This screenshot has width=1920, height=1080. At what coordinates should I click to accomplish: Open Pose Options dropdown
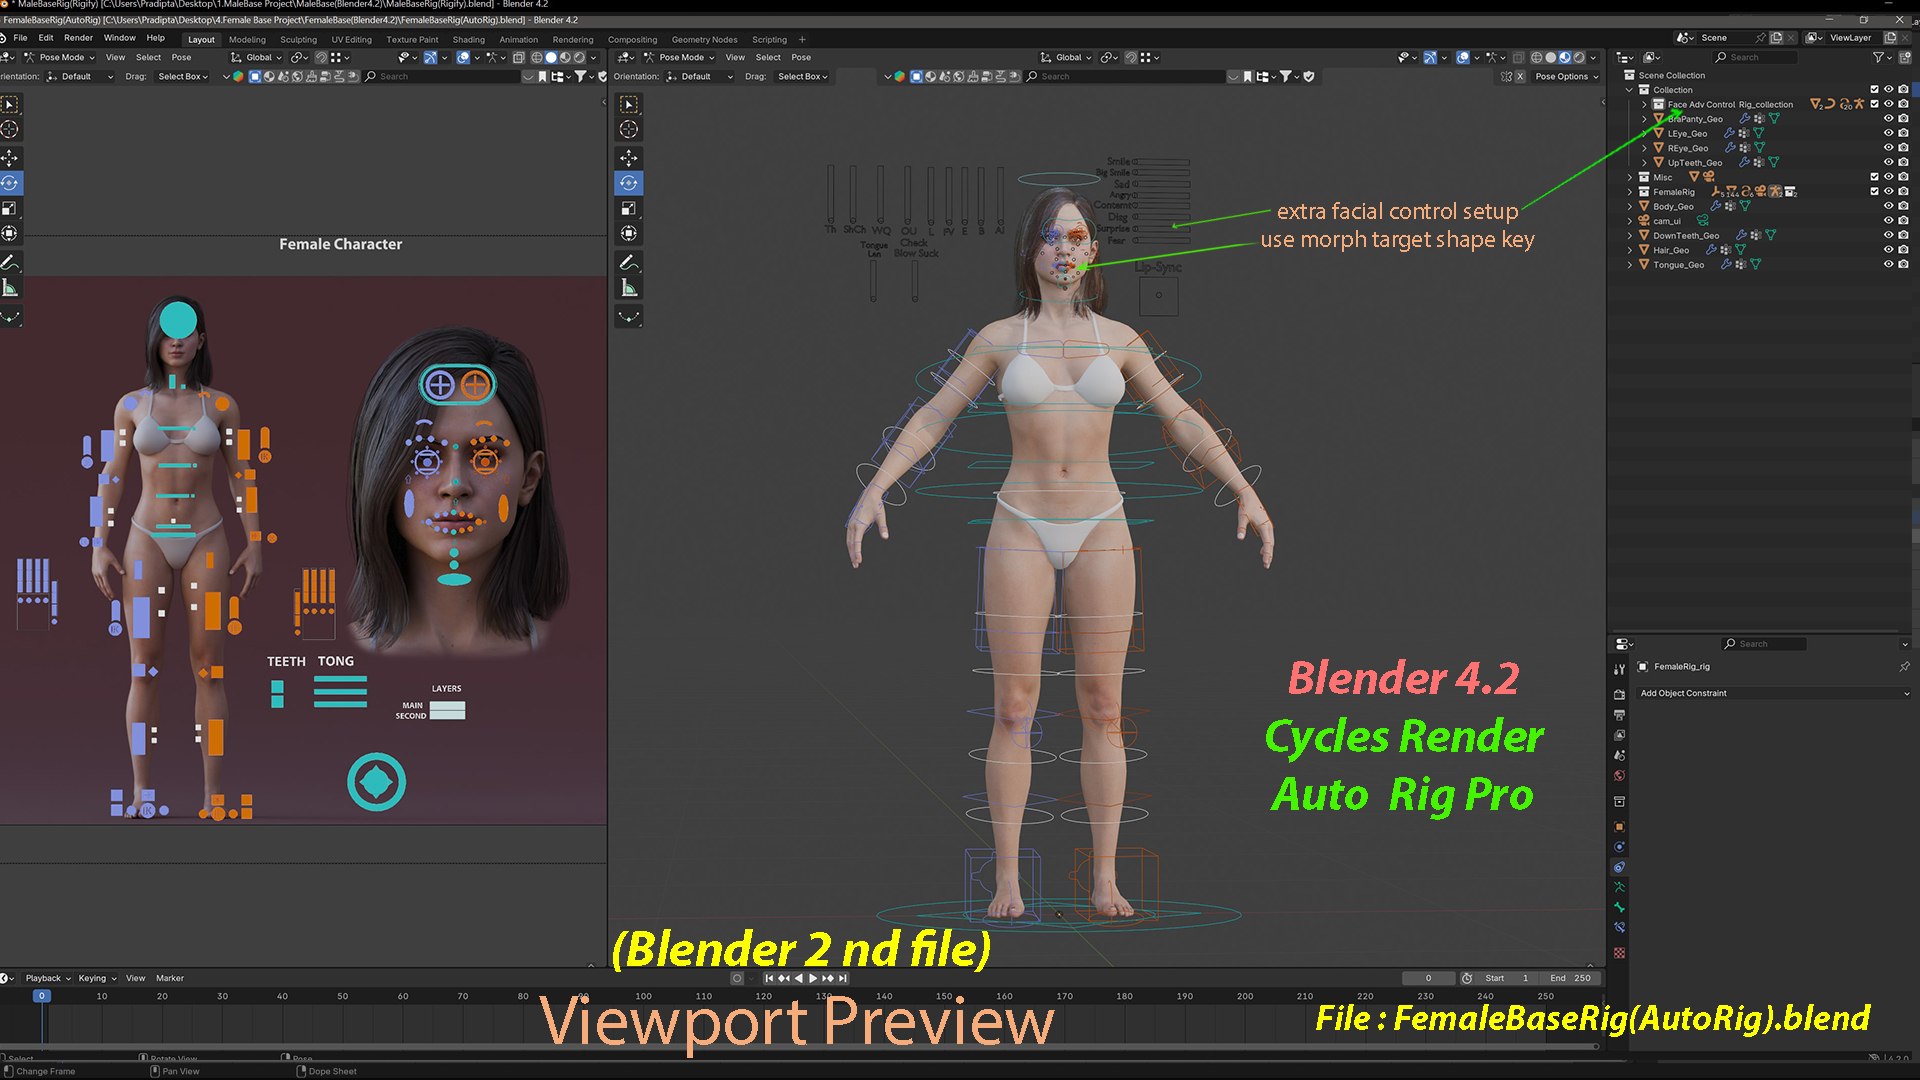[x=1566, y=76]
